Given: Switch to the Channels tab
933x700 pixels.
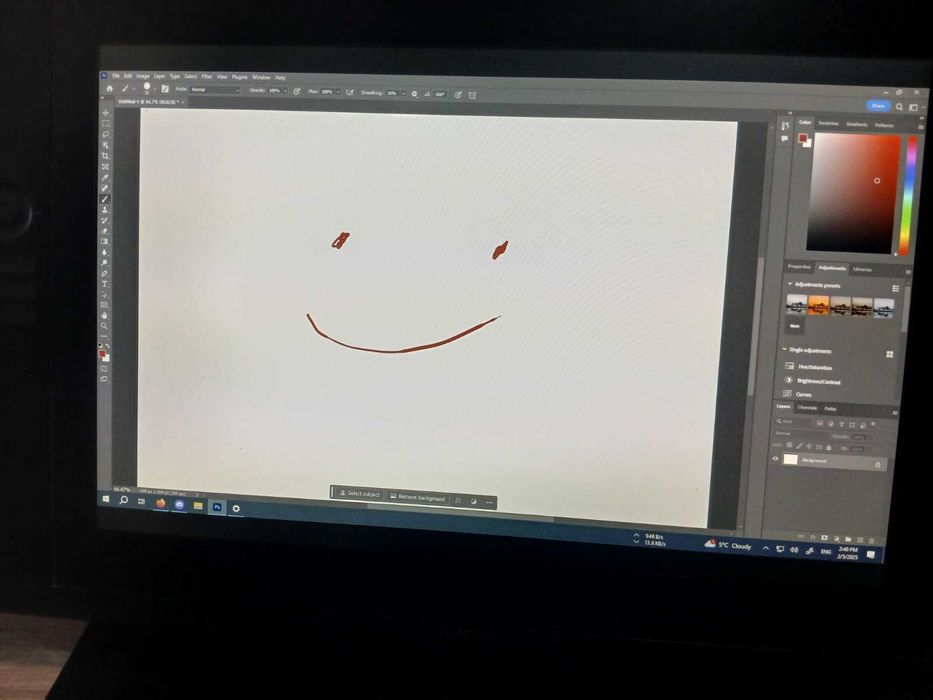Looking at the screenshot, I should 807,408.
